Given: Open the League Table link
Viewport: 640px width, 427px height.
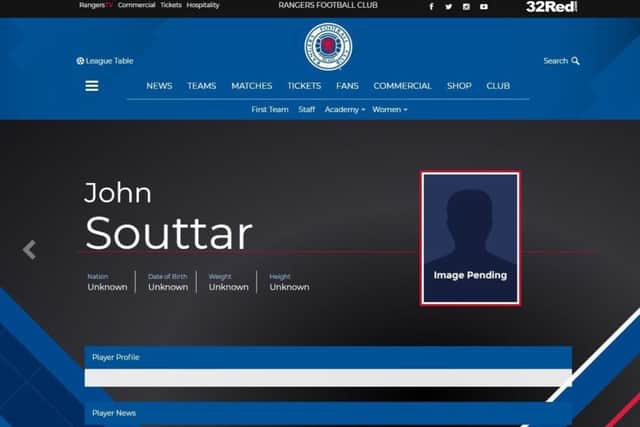Looking at the screenshot, I should [x=105, y=61].
